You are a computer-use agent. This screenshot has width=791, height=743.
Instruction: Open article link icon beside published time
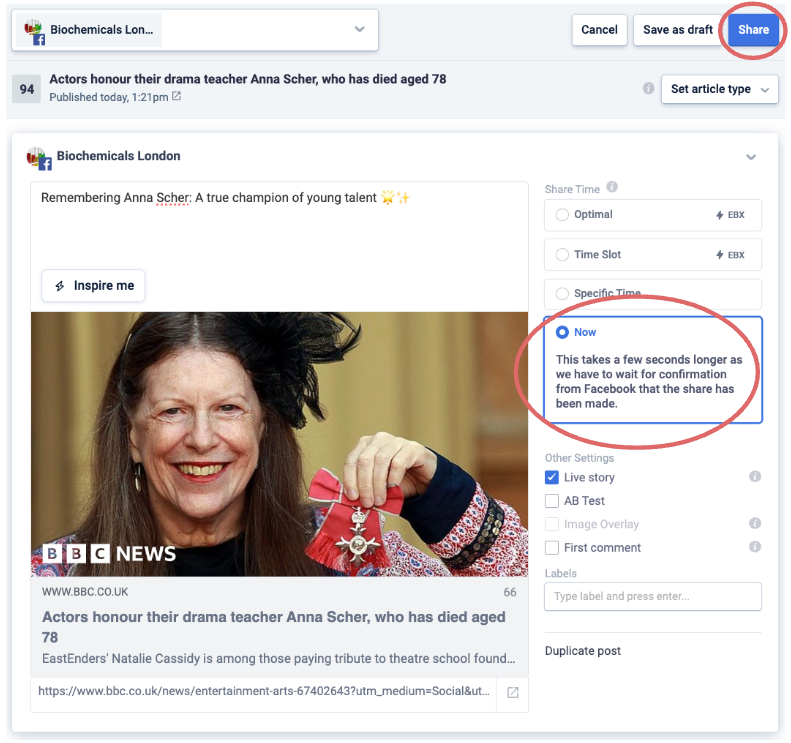pos(177,97)
